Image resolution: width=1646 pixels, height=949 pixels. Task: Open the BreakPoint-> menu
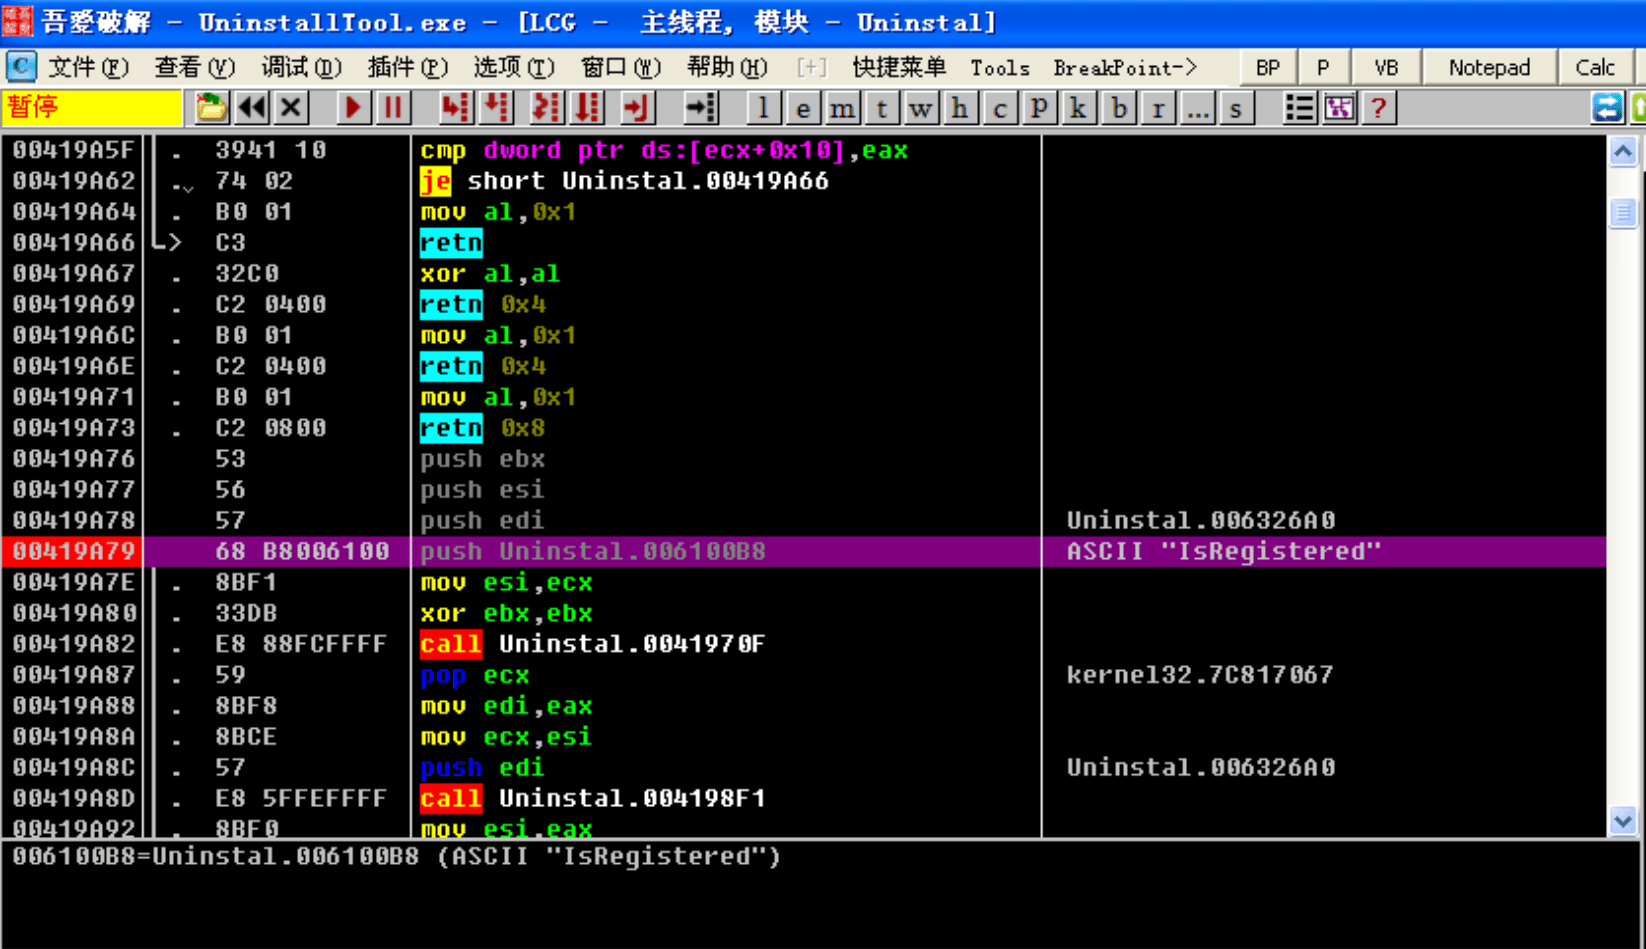point(1125,67)
